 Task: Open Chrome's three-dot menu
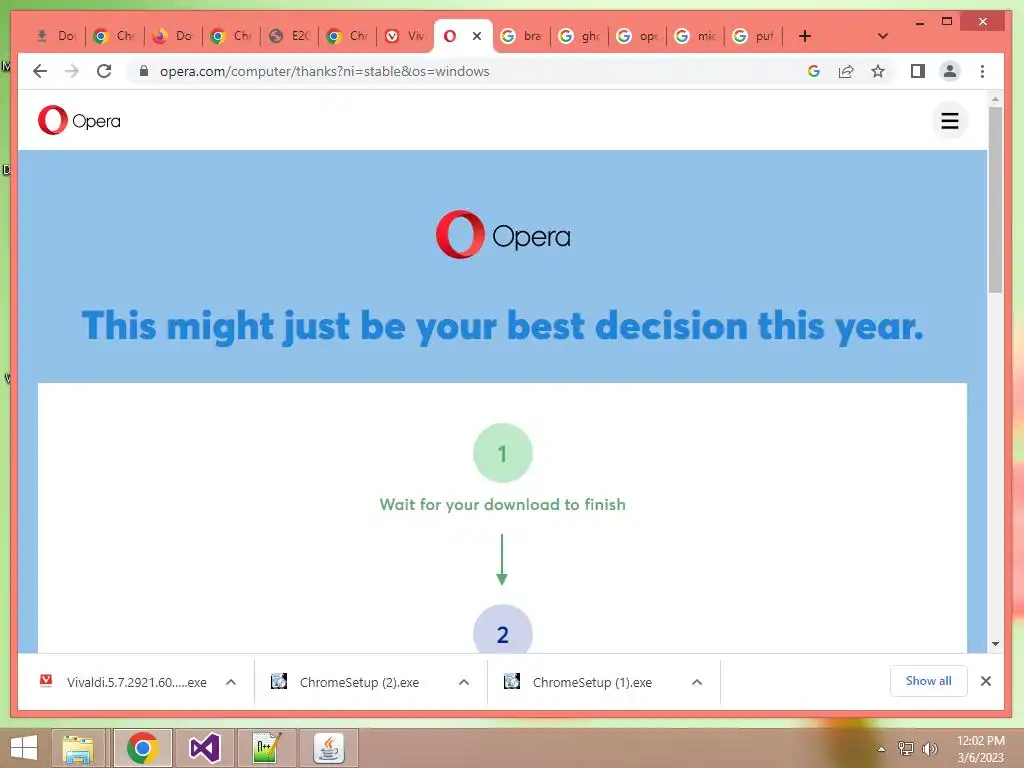pyautogui.click(x=982, y=71)
